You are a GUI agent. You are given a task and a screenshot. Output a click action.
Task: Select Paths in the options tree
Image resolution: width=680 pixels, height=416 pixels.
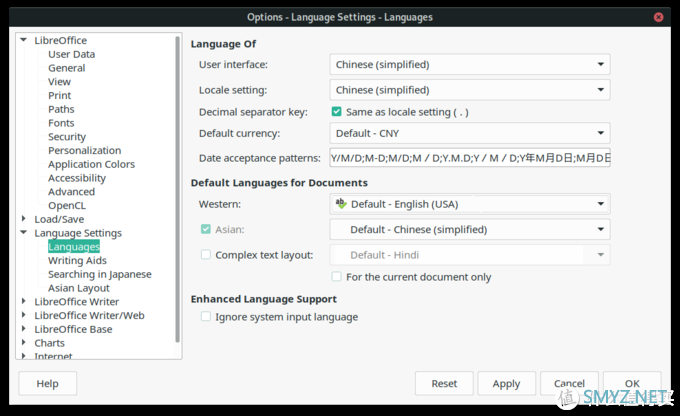61,109
